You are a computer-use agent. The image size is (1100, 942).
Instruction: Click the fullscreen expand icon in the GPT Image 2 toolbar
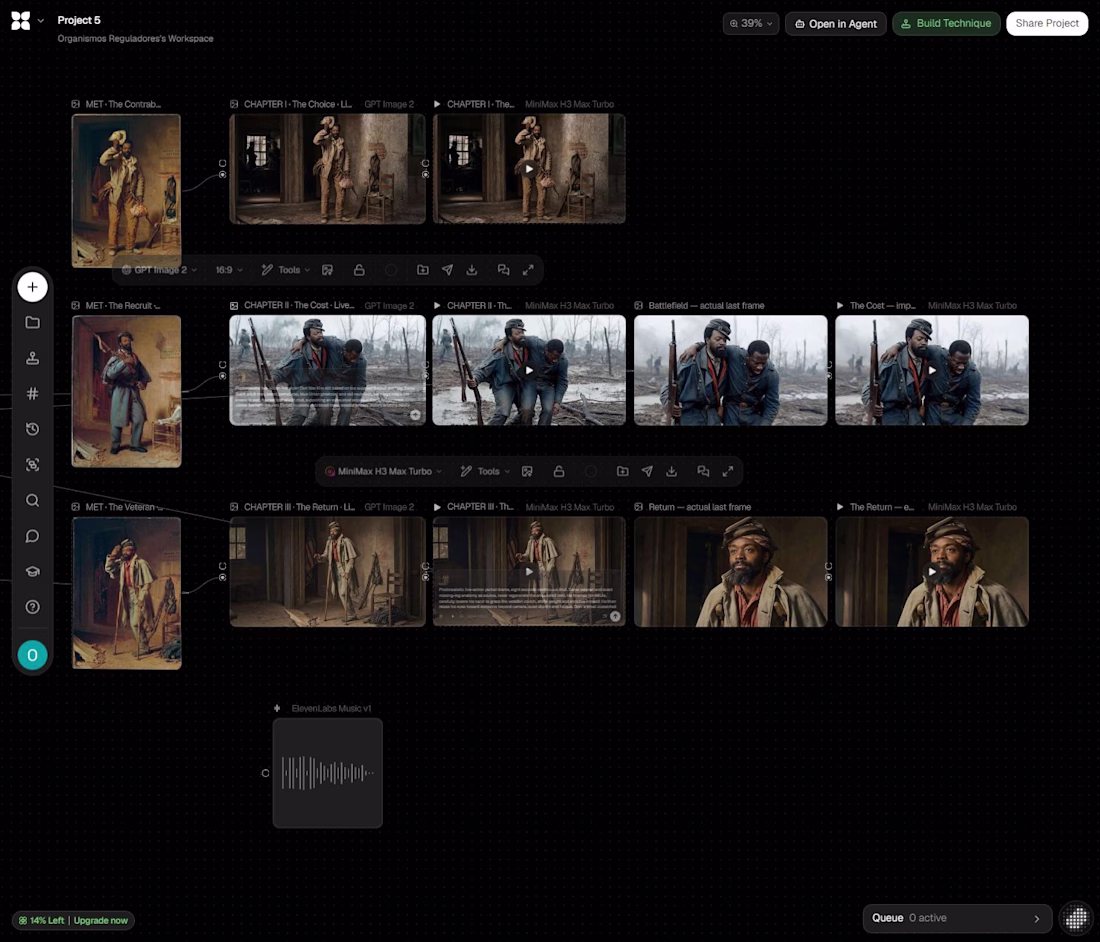click(528, 270)
